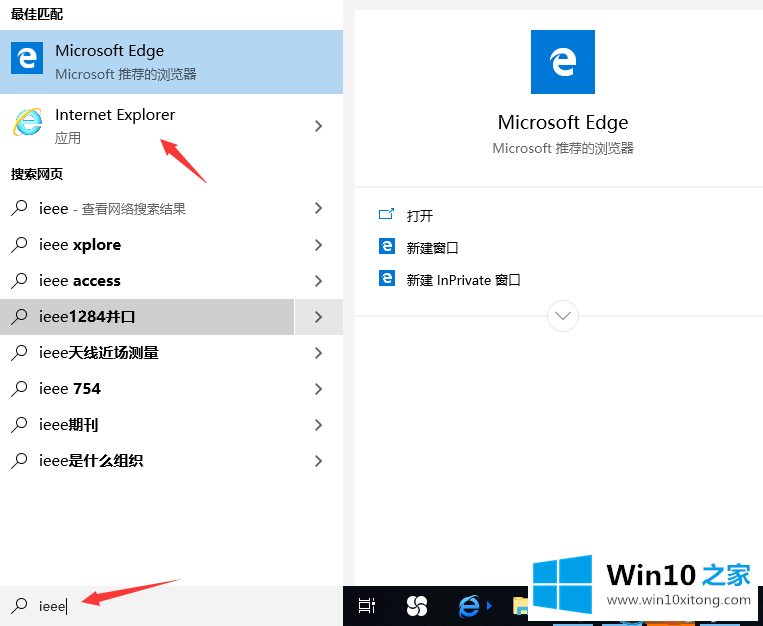
Task: Open File Explorer folder on taskbar
Action: [x=520, y=605]
